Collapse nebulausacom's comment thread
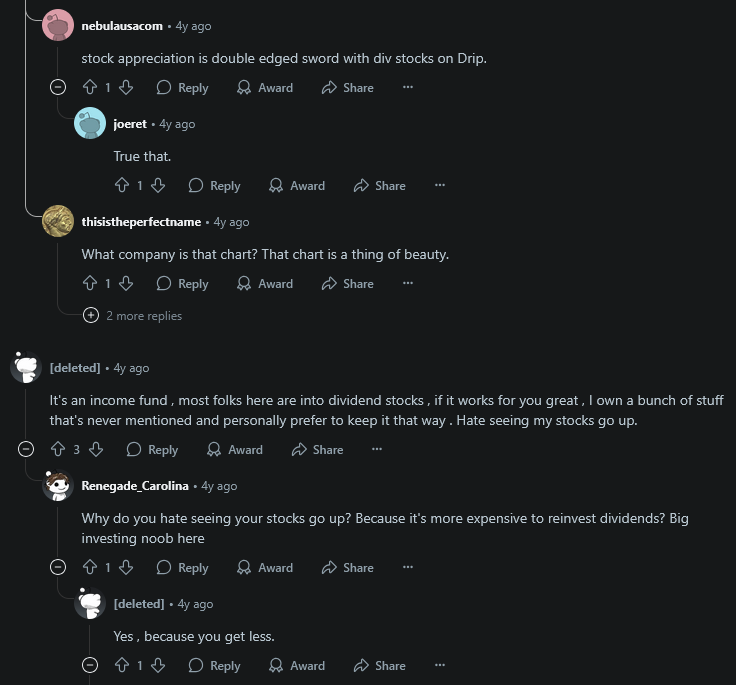The width and height of the screenshot is (736, 685). (58, 87)
